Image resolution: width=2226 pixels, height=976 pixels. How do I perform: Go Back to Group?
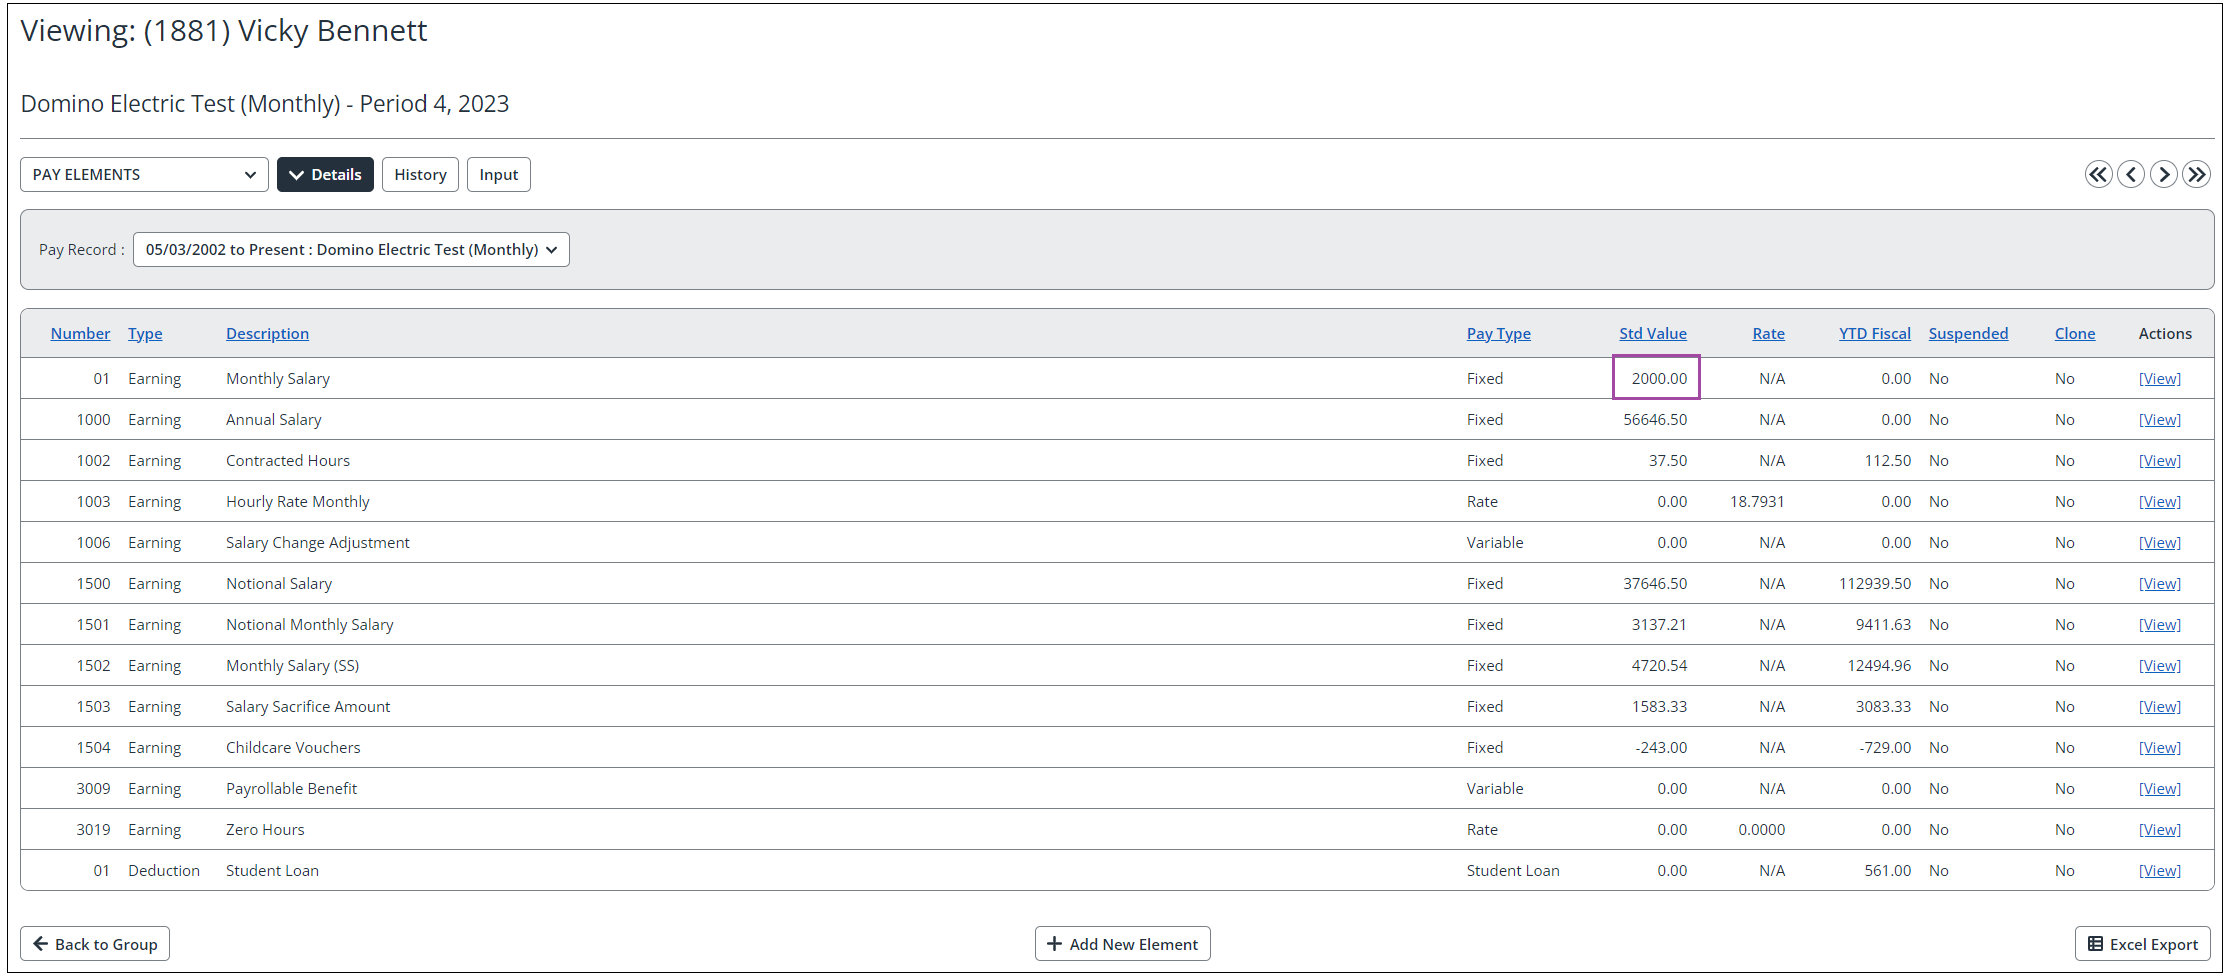click(95, 944)
